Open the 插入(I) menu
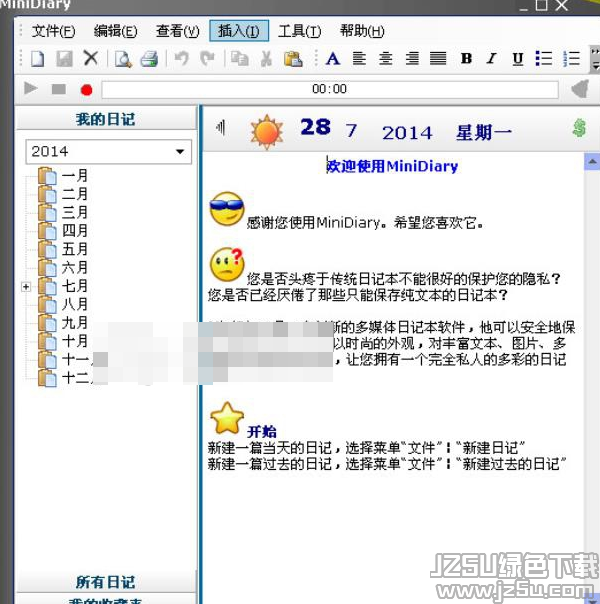The height and width of the screenshot is (604, 600). pyautogui.click(x=239, y=31)
